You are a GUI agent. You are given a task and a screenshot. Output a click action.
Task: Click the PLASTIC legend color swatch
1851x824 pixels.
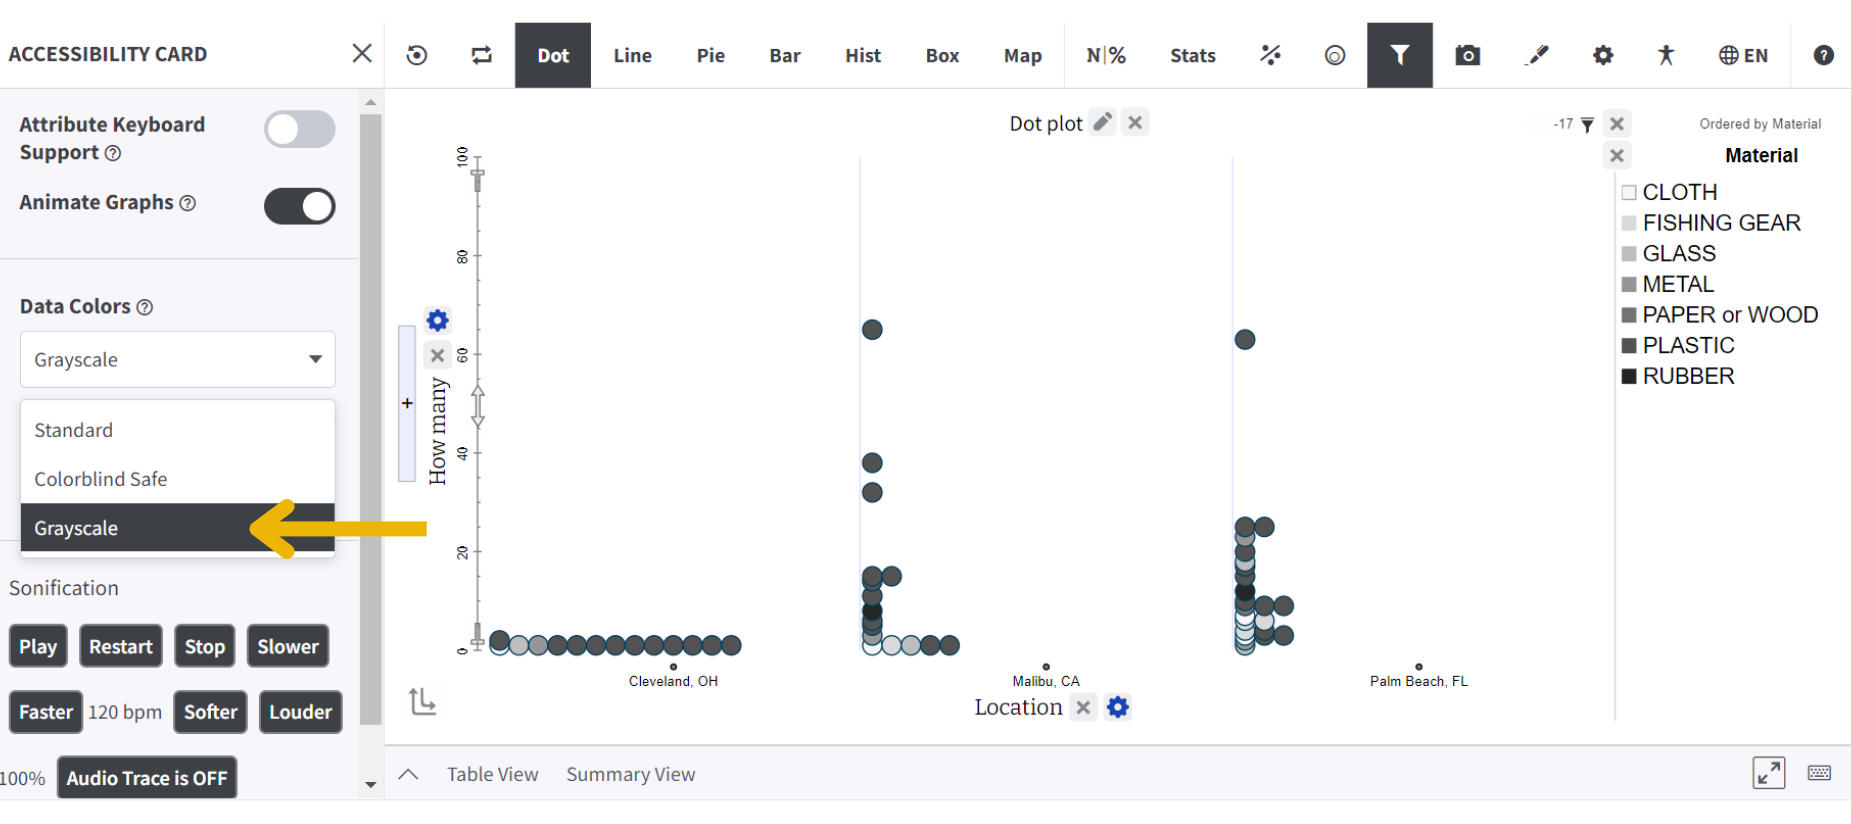(1629, 345)
